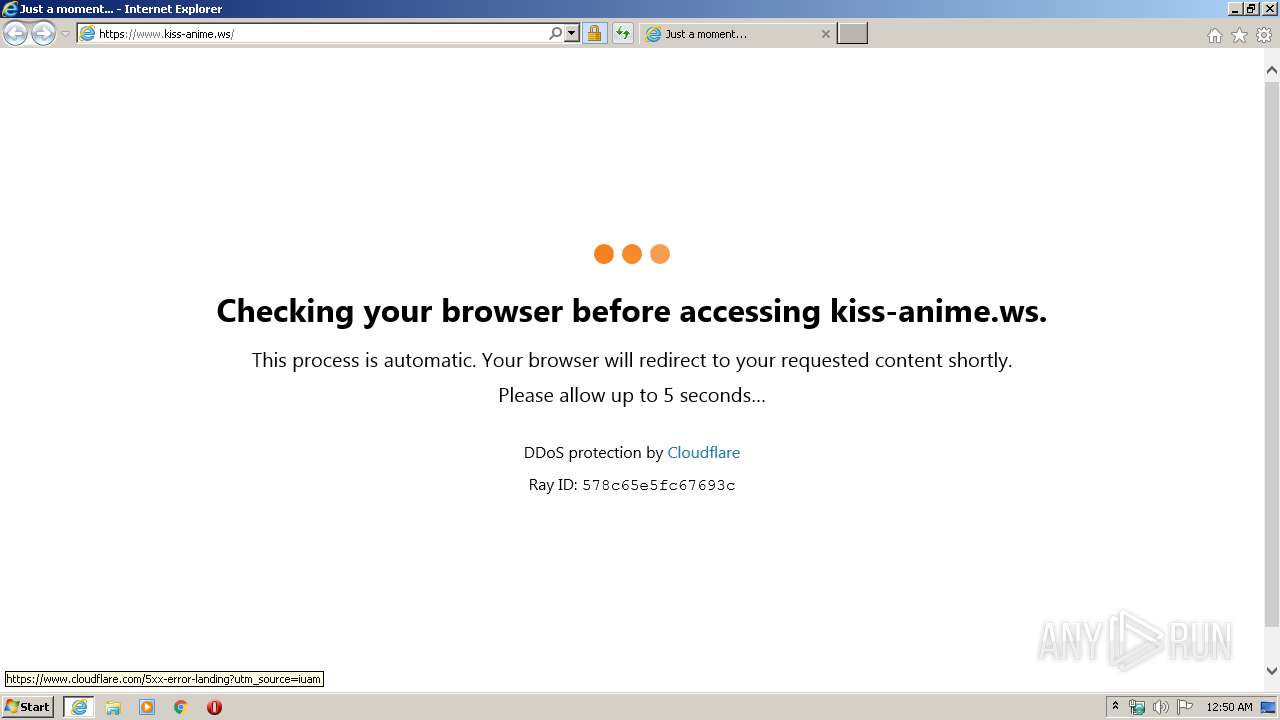Click the browser Back arrow button
This screenshot has width=1280, height=720.
15,34
